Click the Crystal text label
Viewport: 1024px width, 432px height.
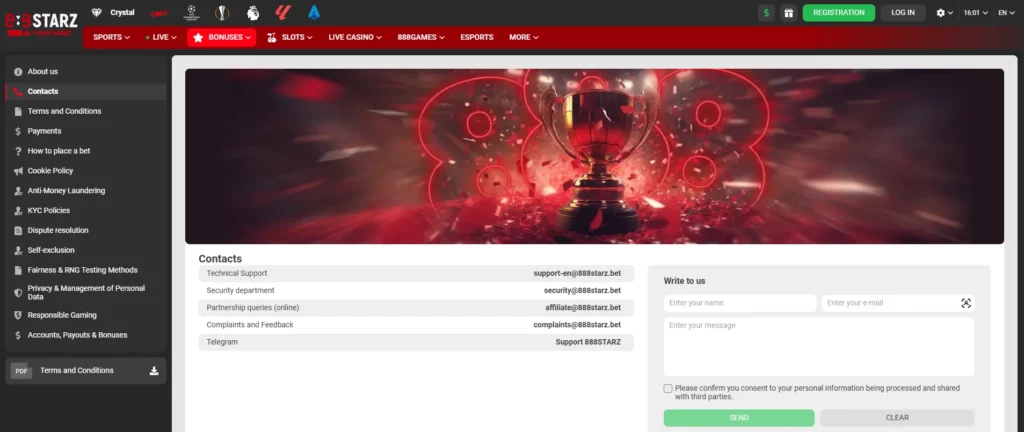[122, 12]
